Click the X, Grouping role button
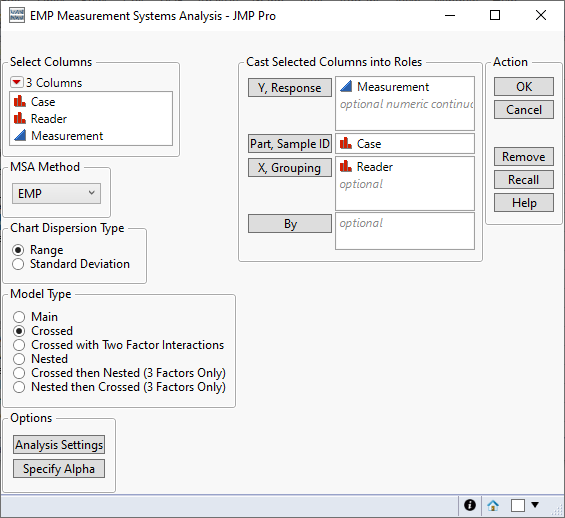Screen dimensions: 565x518 tap(290, 168)
